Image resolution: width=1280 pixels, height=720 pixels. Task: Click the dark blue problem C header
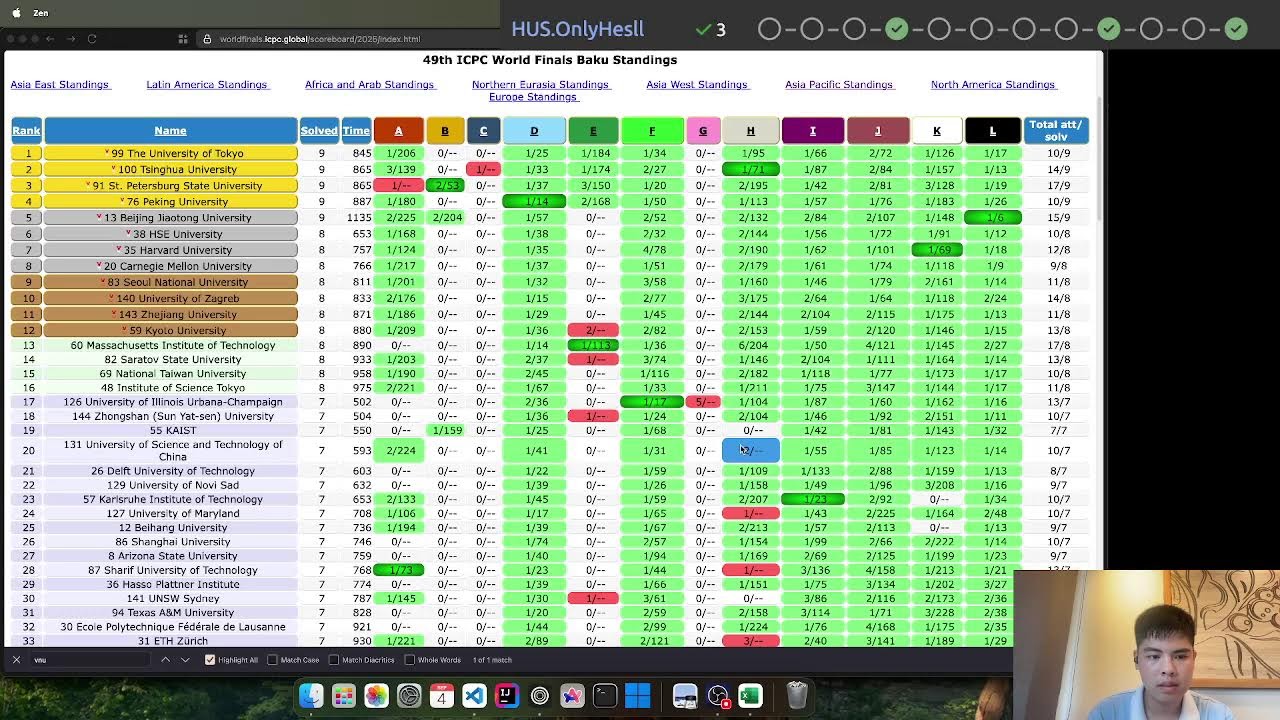coord(483,131)
